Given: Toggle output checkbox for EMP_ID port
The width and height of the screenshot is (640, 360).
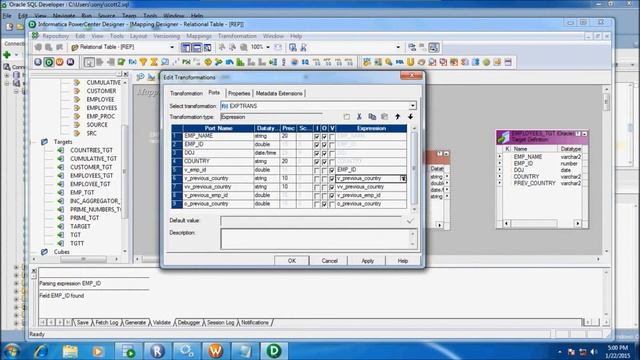Looking at the screenshot, I should [324, 145].
